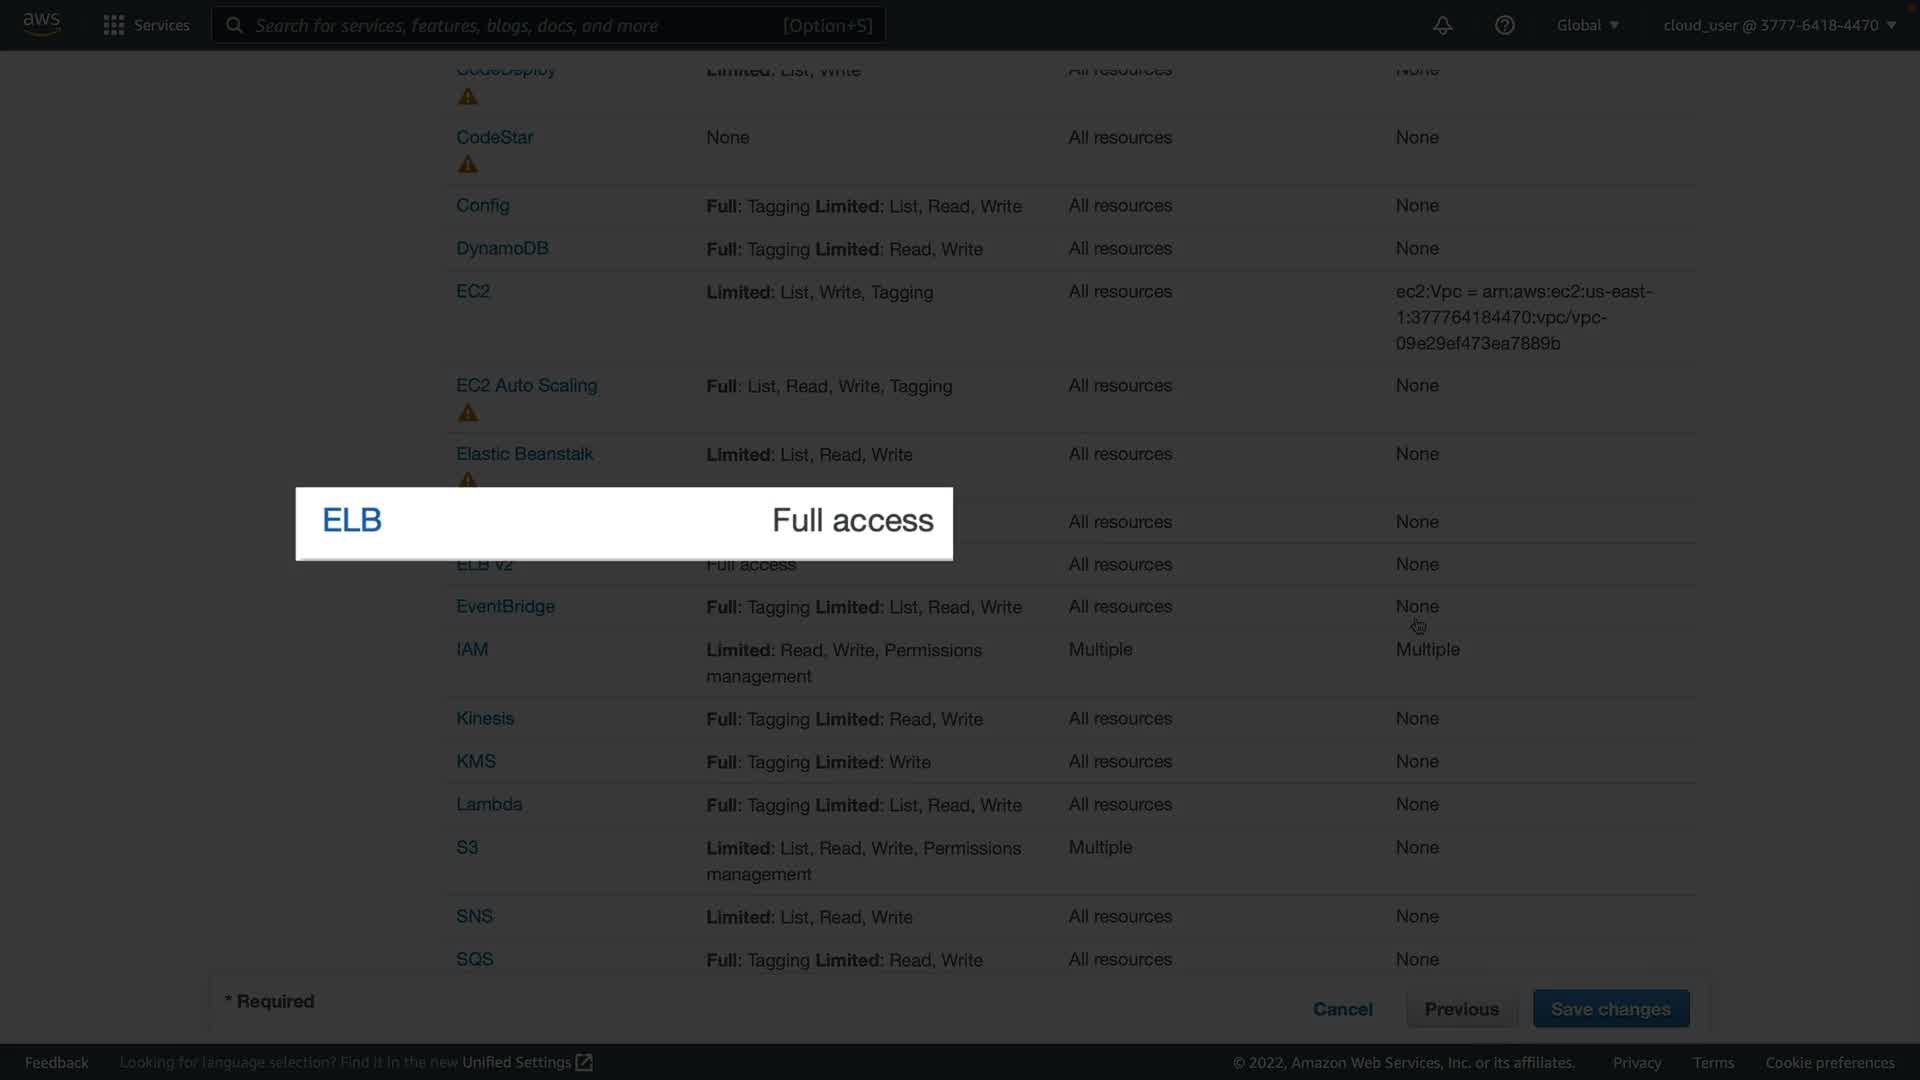Viewport: 1920px width, 1080px height.
Task: Click the search magnifier icon
Action: coord(234,25)
